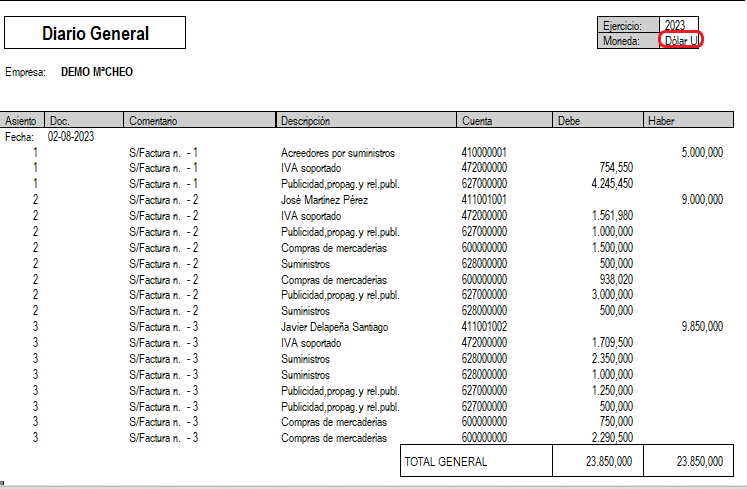The height and width of the screenshot is (489, 747).
Task: Click the "Dólar U" currency value
Action: point(681,41)
